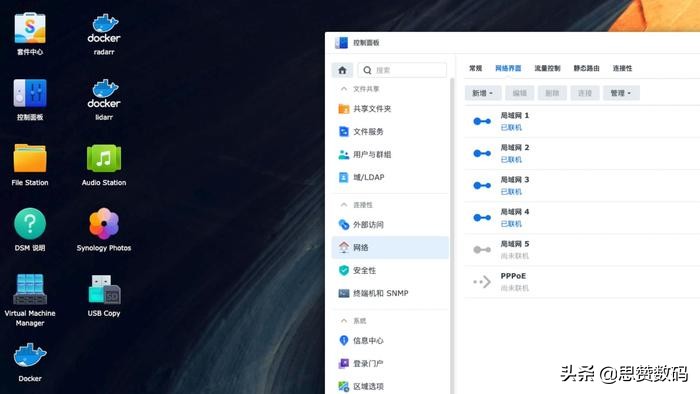700x394 pixels.
Task: Select the 局域网 3 interface row
Action: click(582, 186)
